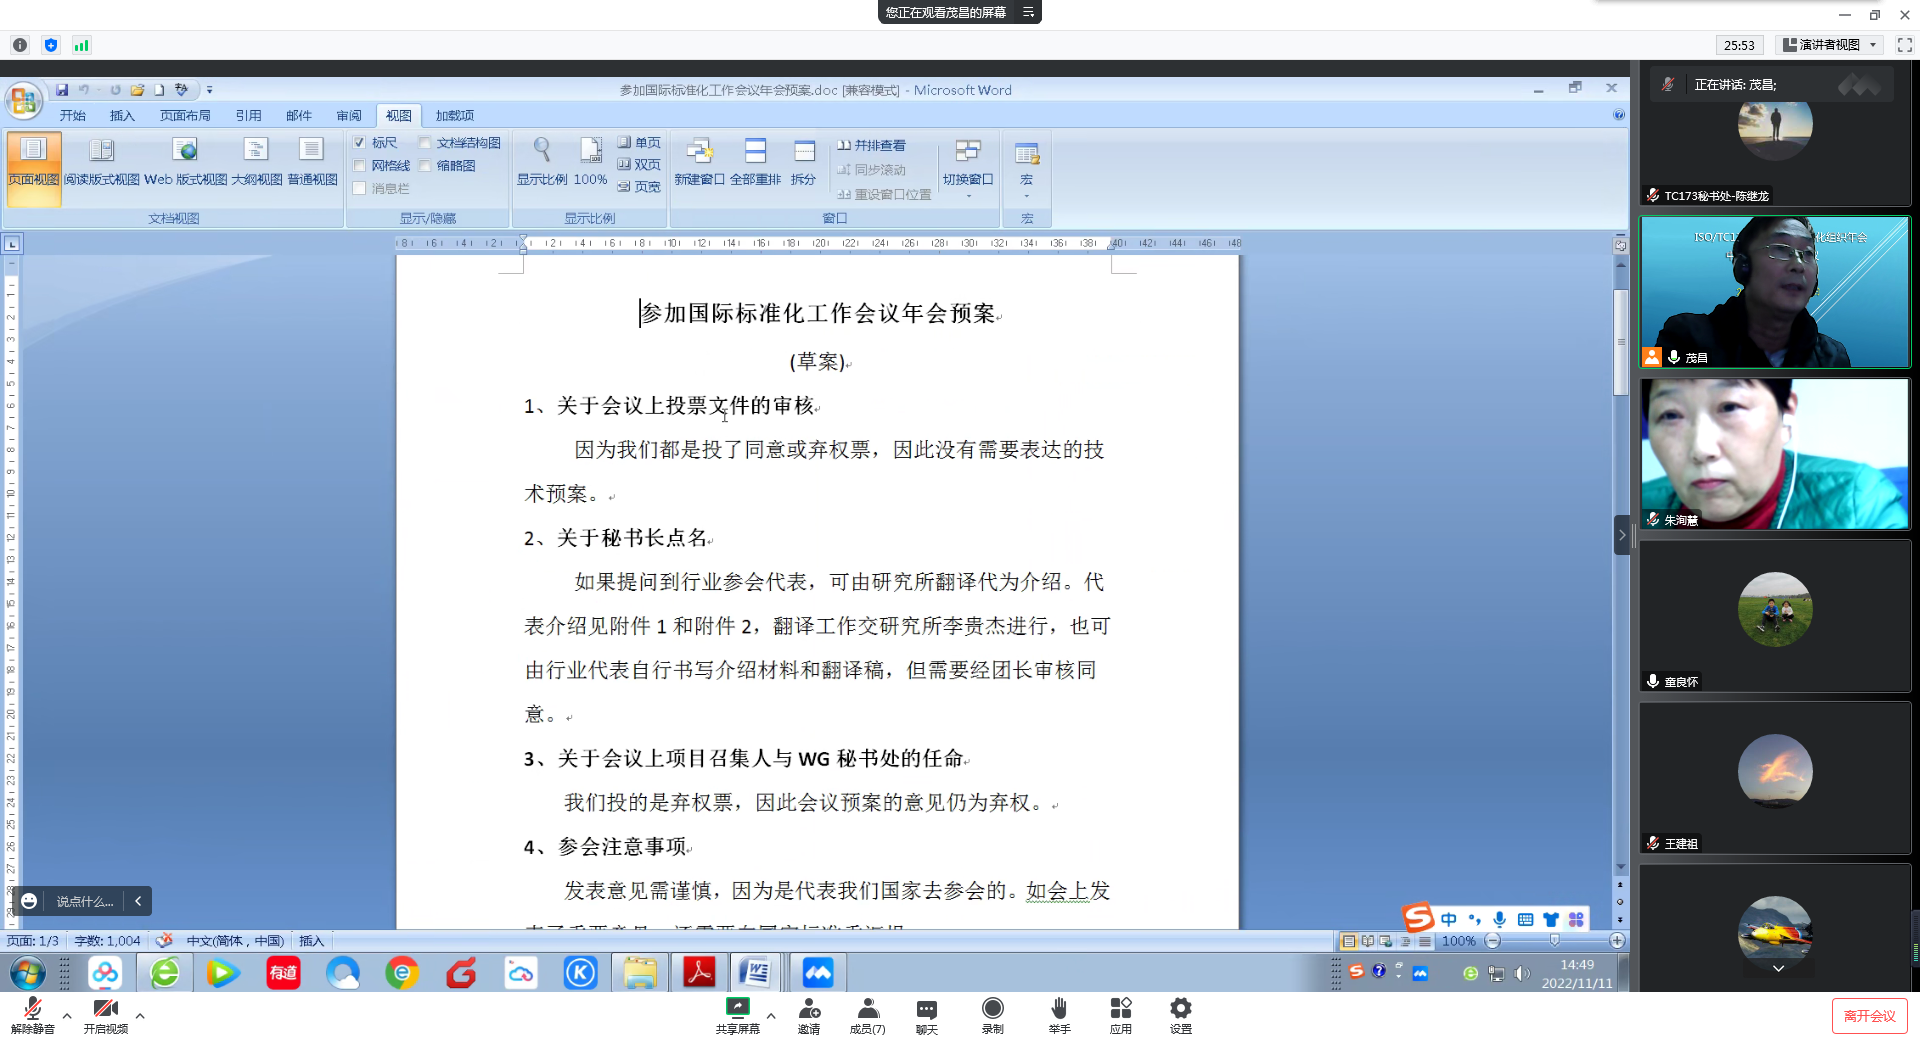Screen dimensions: 1920x1040
Task: Select the Web Layout view icon
Action: (185, 152)
